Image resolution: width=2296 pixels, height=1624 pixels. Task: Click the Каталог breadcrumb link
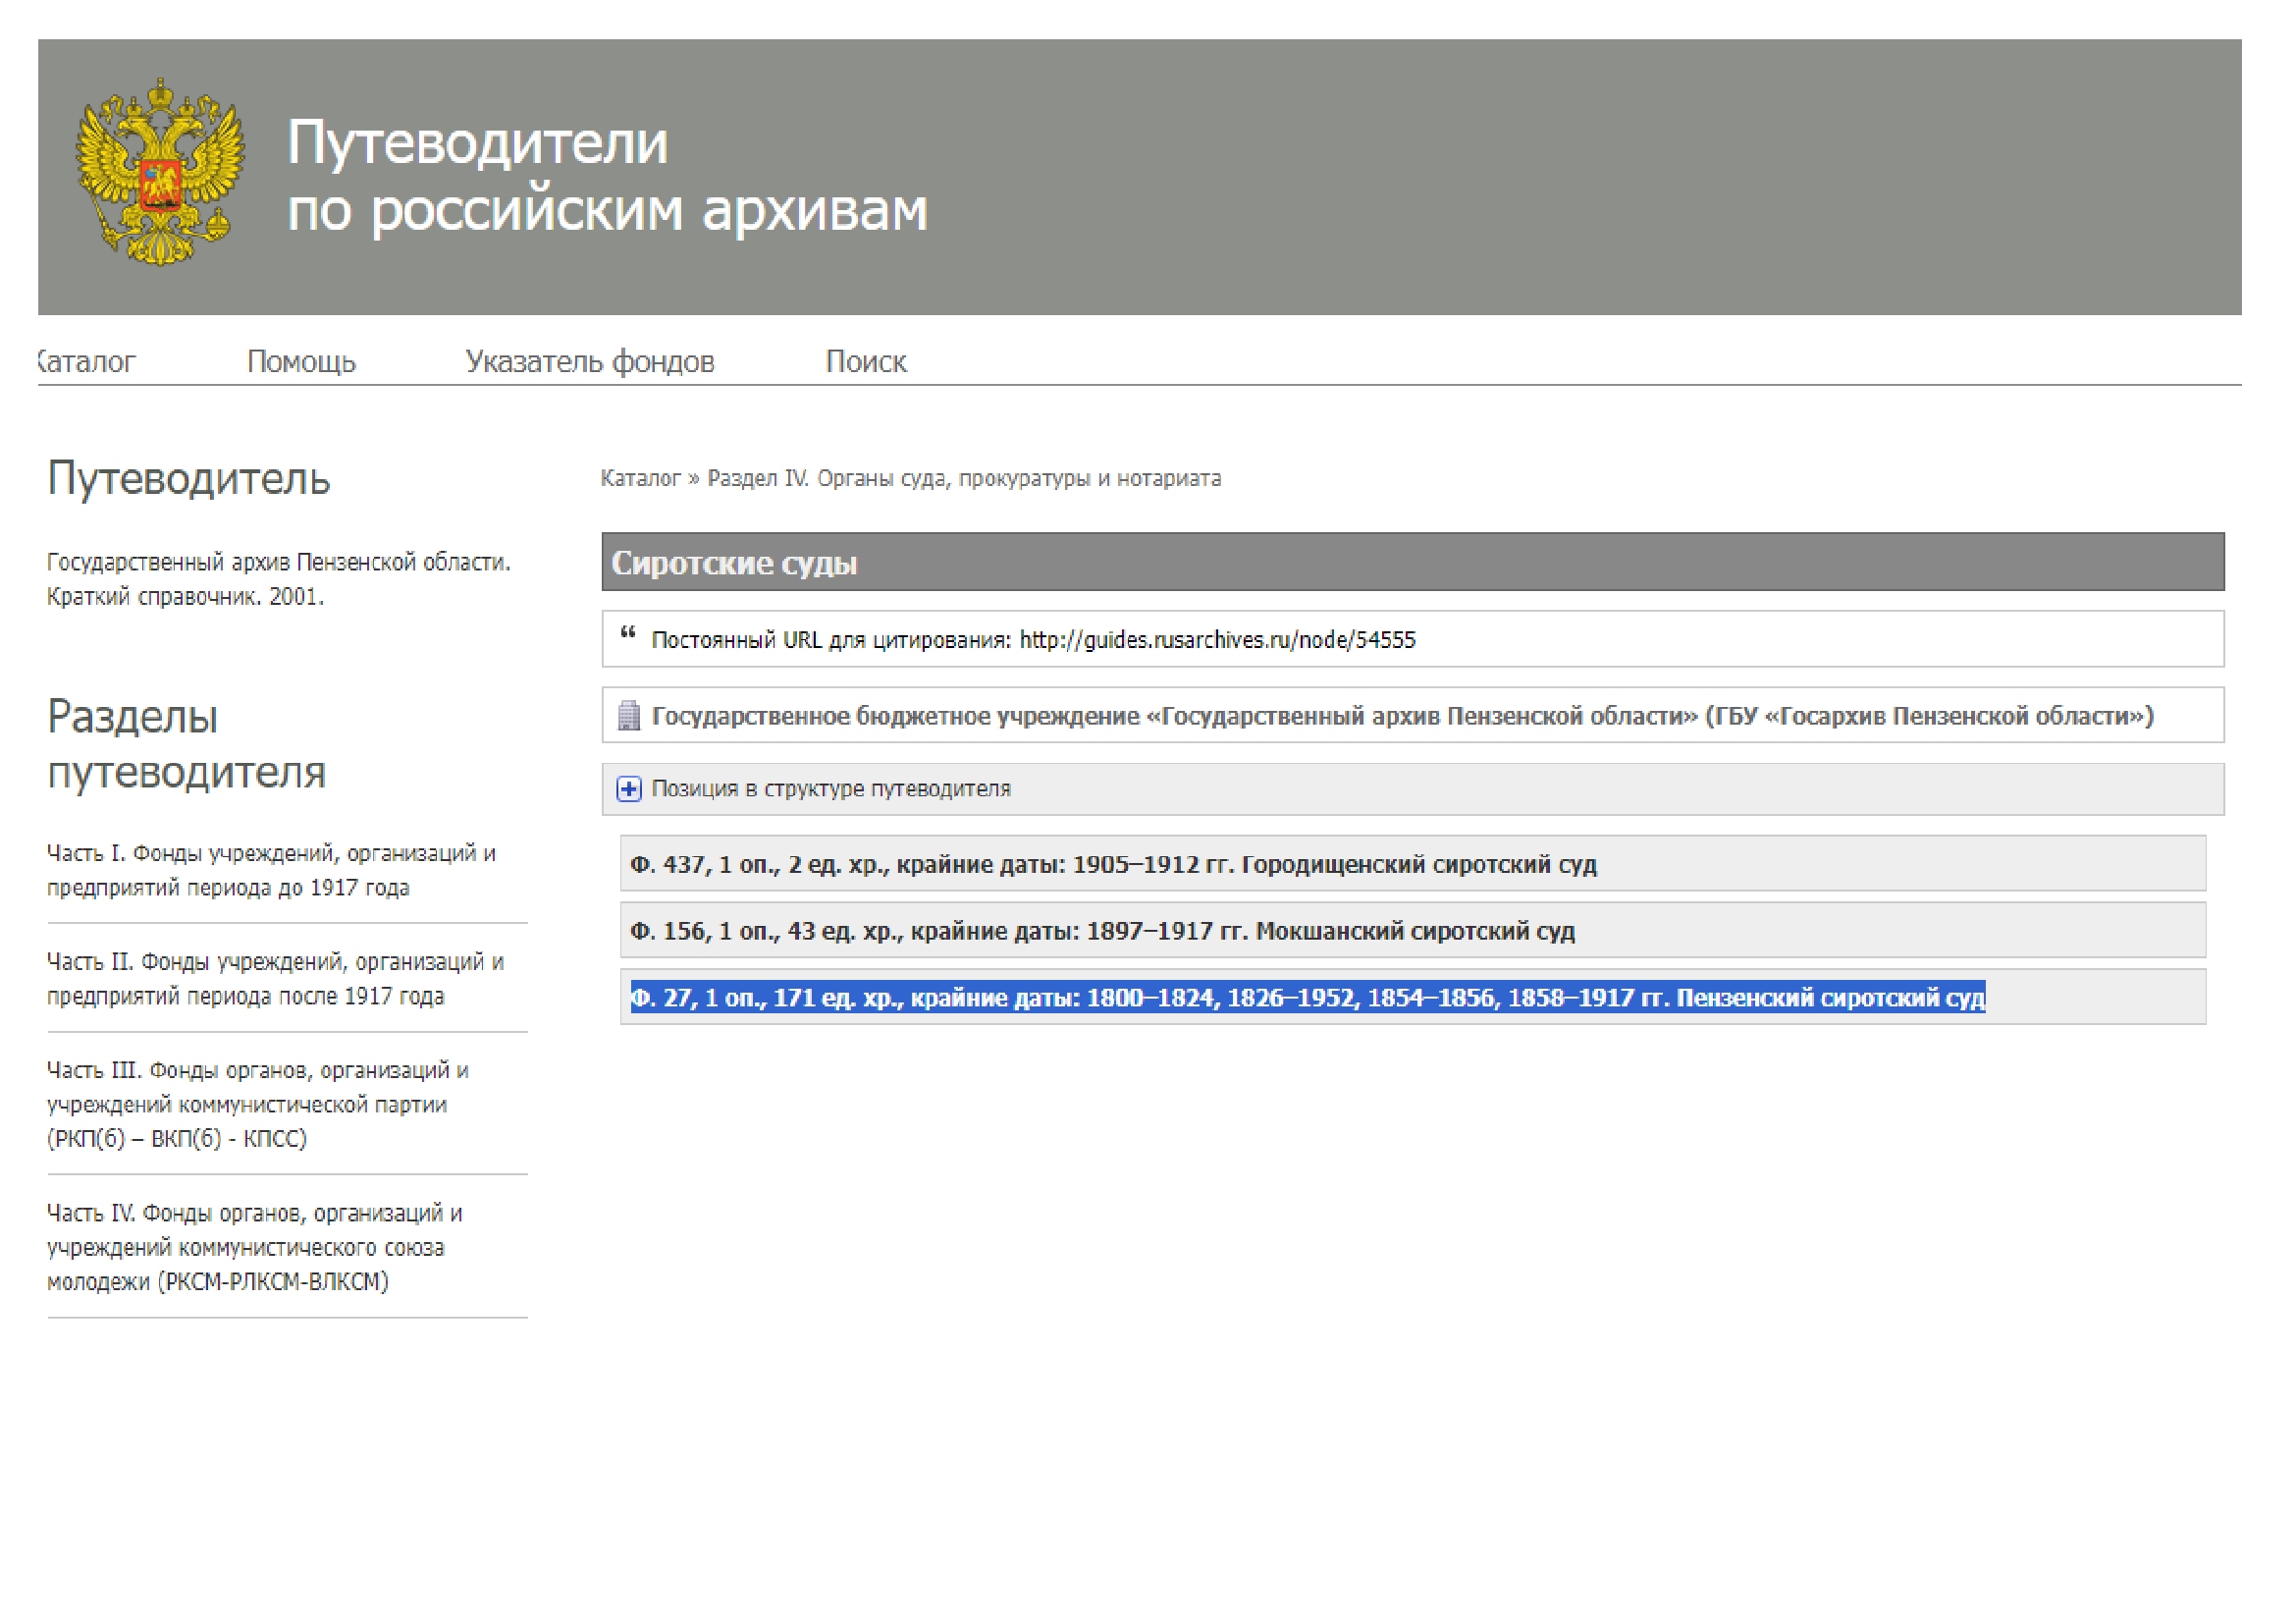[x=640, y=479]
